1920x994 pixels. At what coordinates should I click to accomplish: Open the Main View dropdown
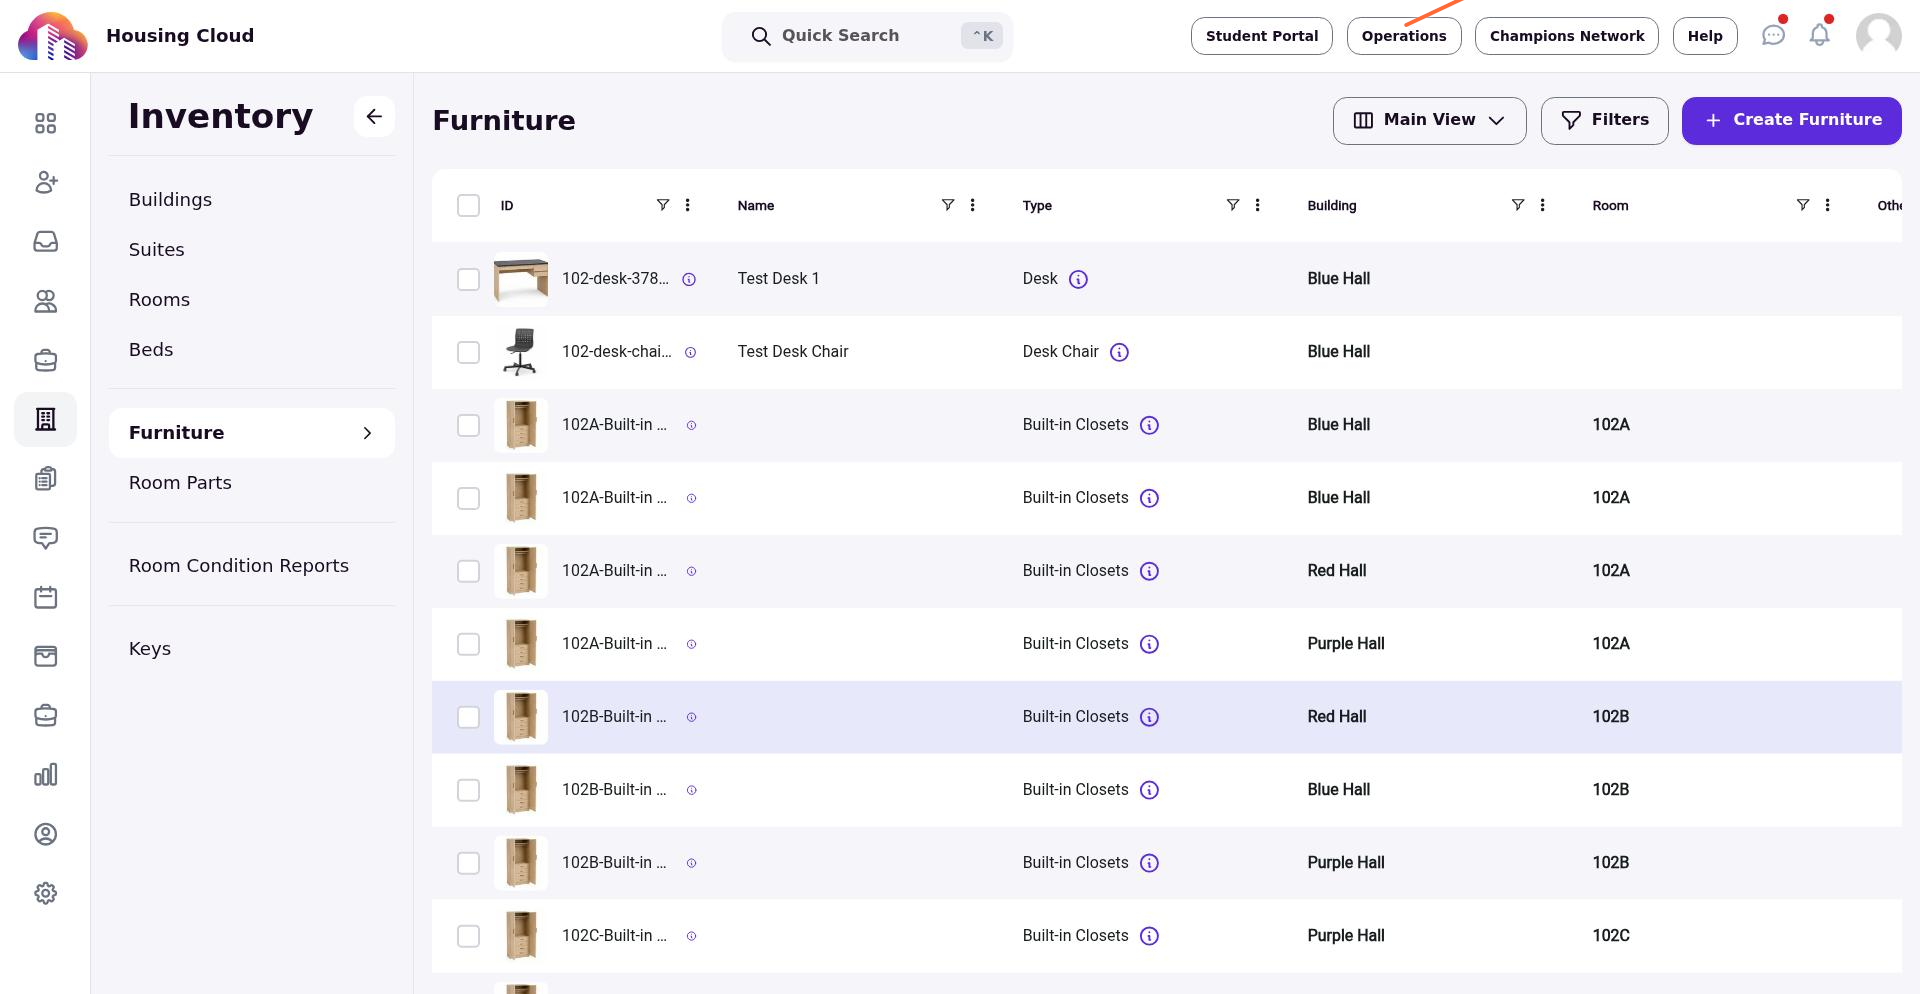(1429, 121)
